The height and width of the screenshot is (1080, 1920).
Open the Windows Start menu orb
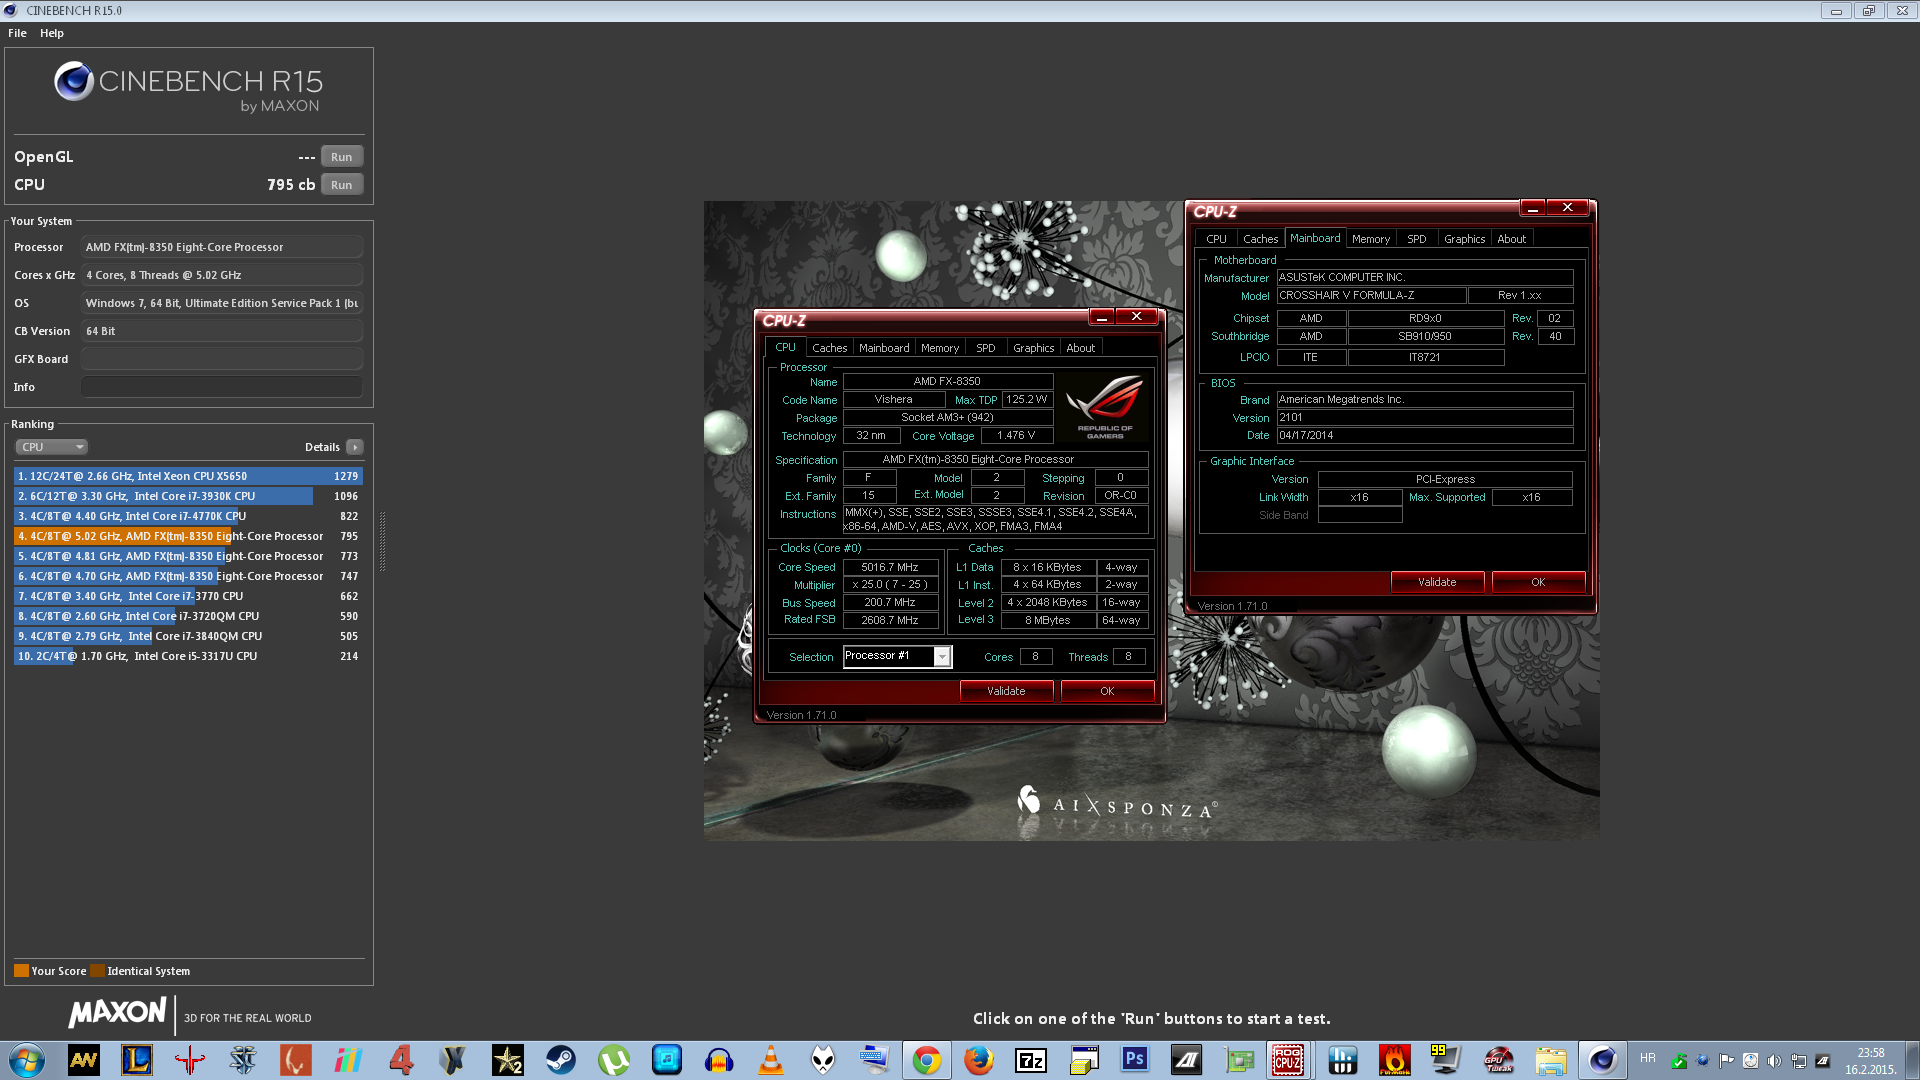pos(26,1060)
